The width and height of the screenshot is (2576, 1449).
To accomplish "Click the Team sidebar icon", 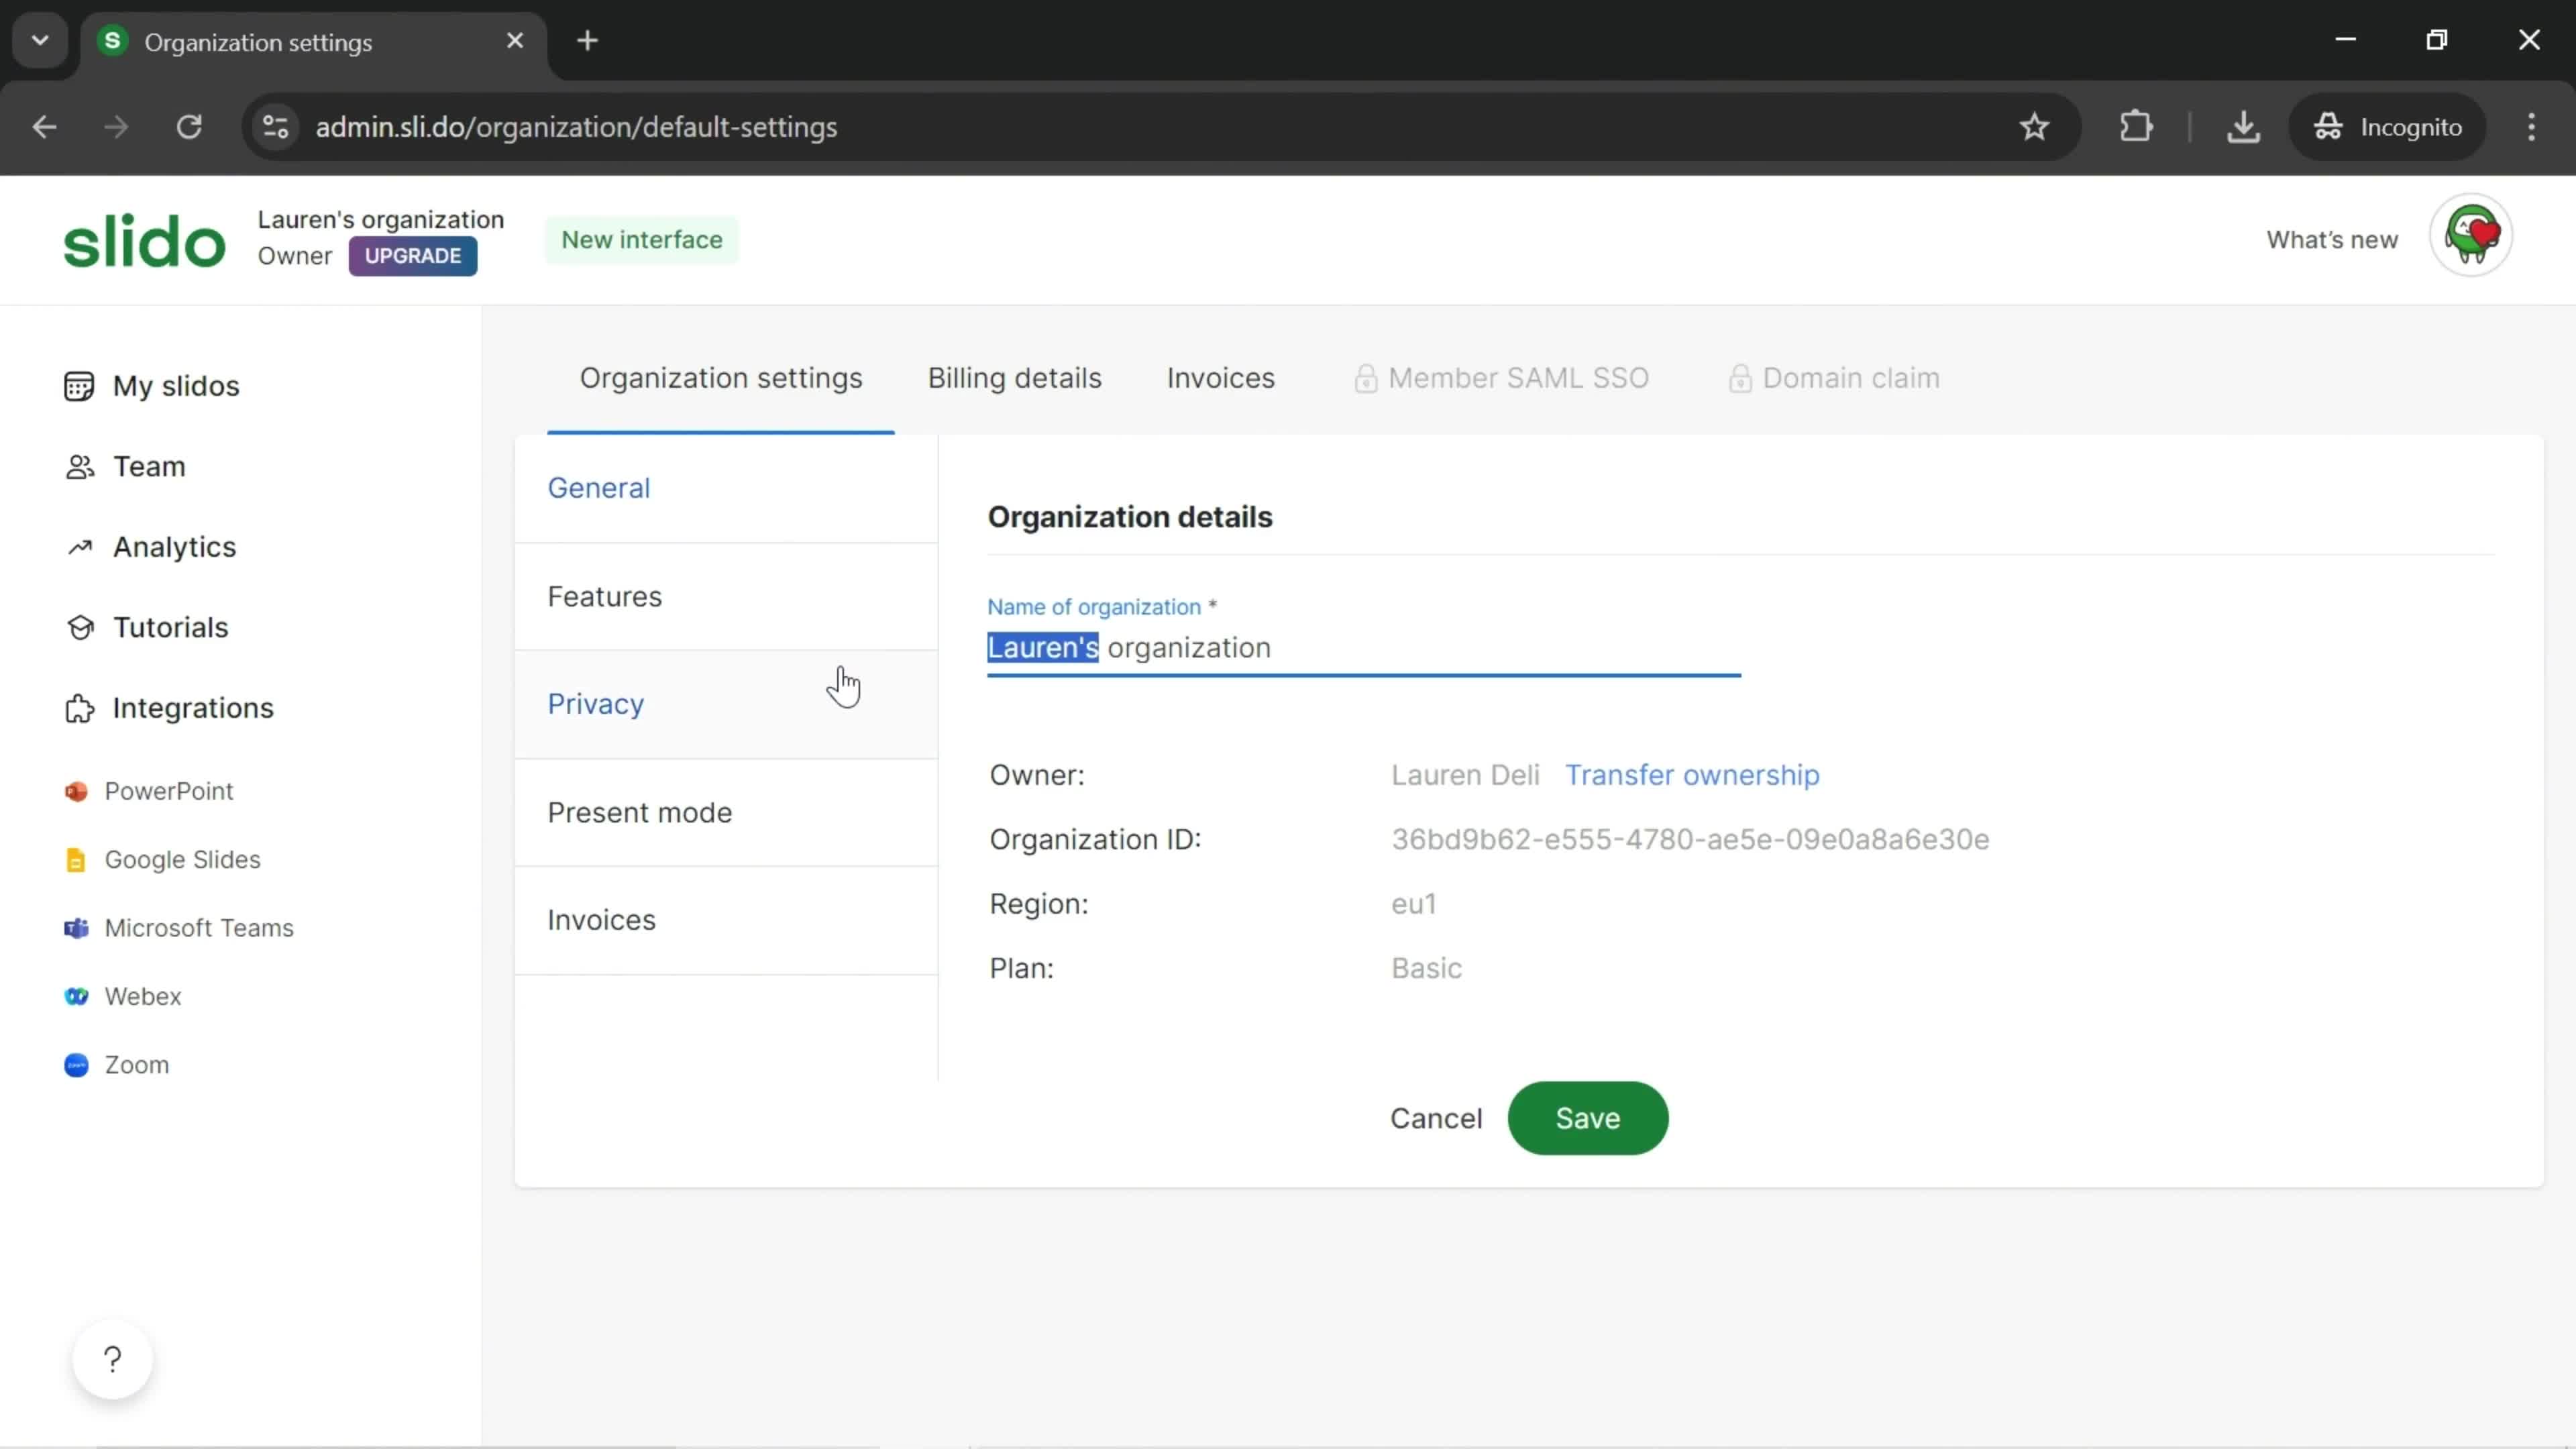I will pyautogui.click(x=76, y=466).
